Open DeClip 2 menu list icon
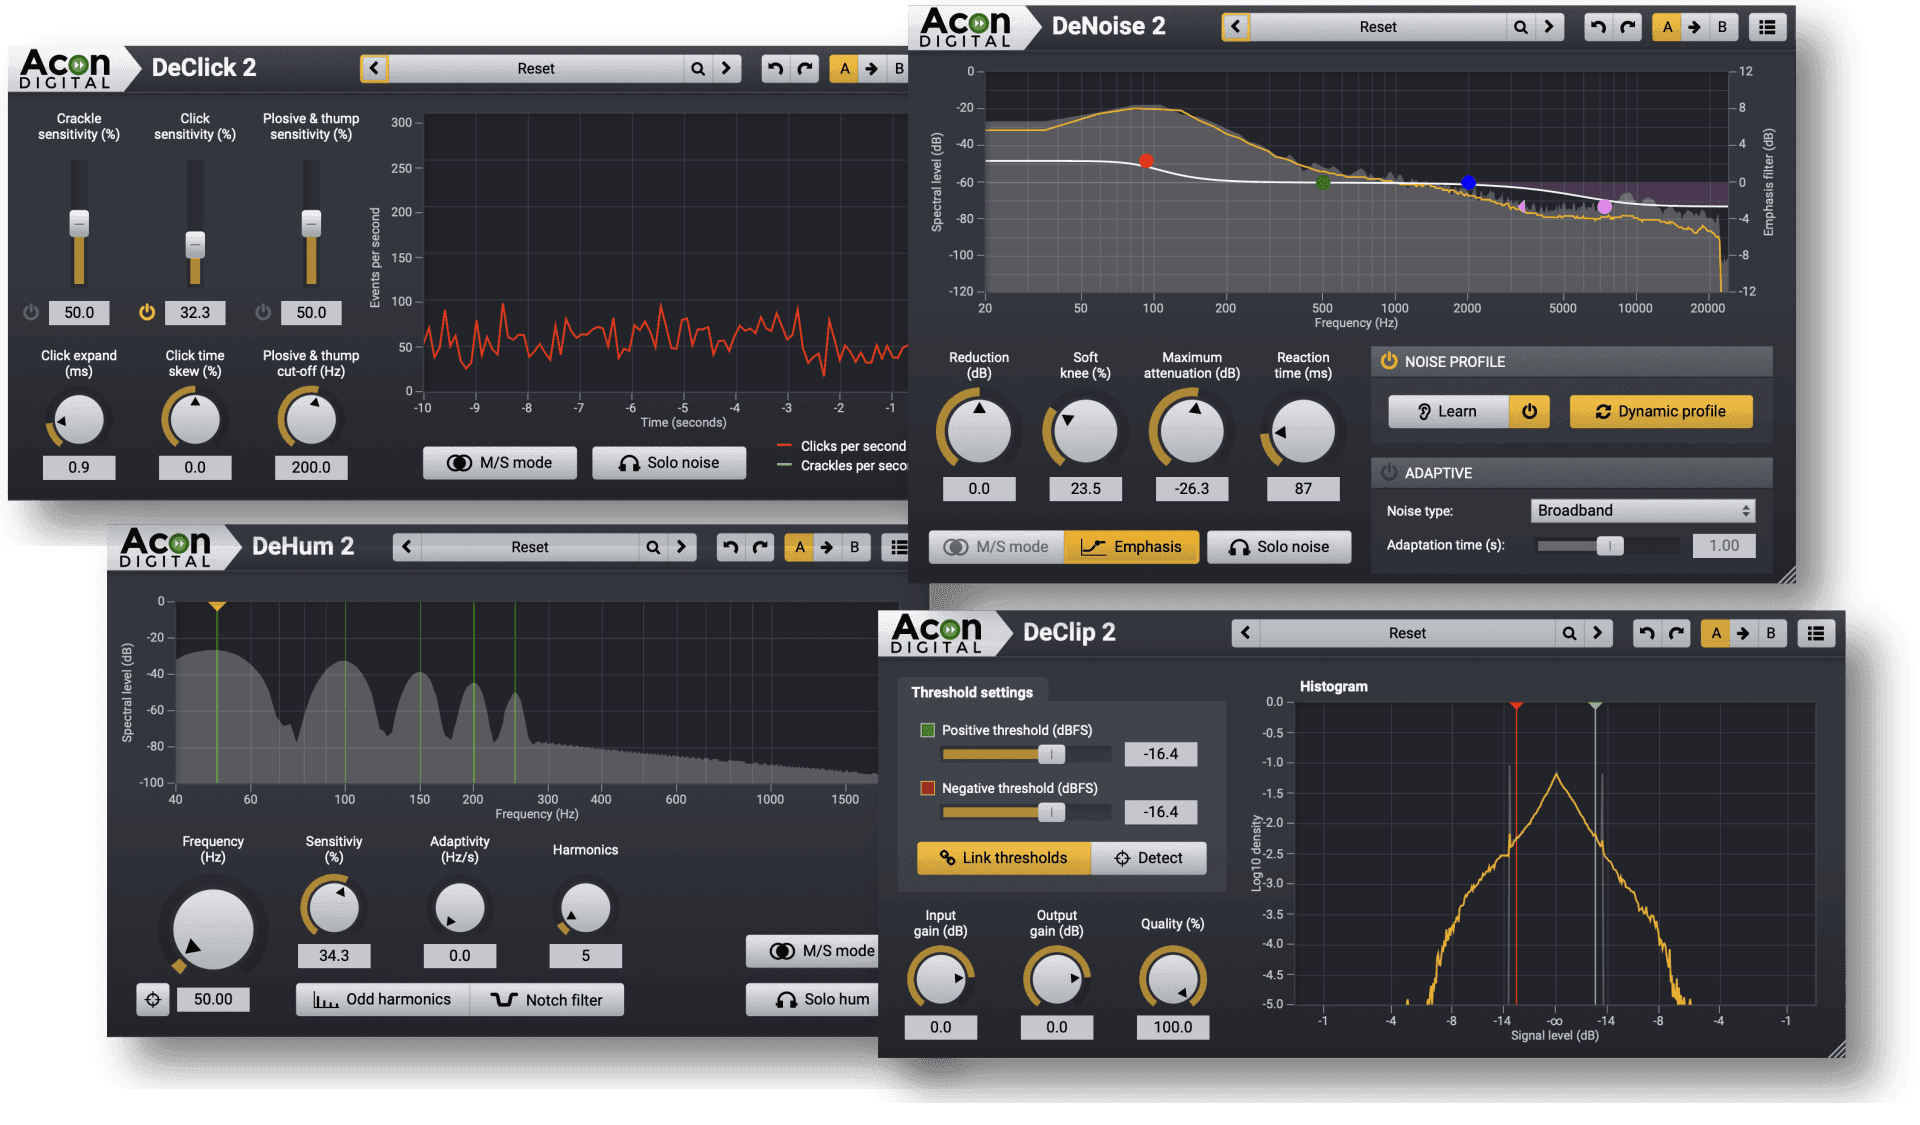1920x1125 pixels. tap(1816, 633)
